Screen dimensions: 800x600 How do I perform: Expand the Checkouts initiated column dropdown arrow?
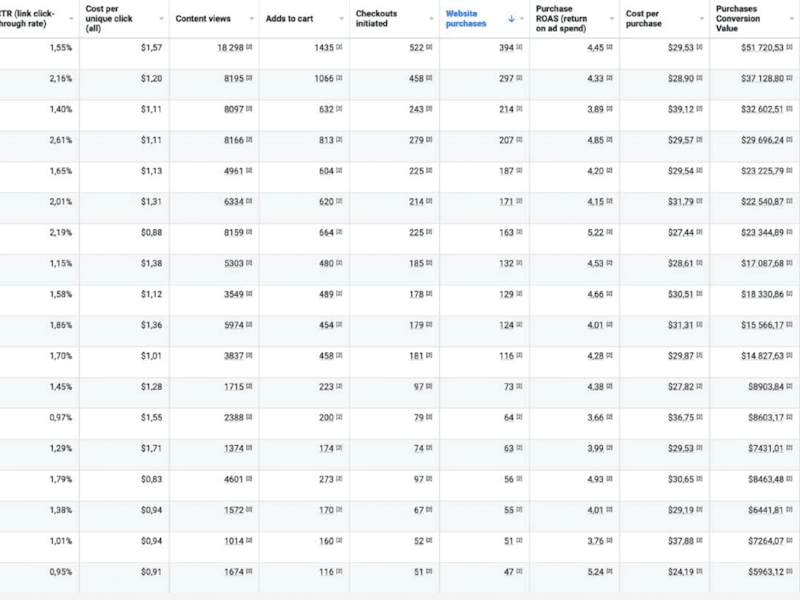tap(432, 19)
